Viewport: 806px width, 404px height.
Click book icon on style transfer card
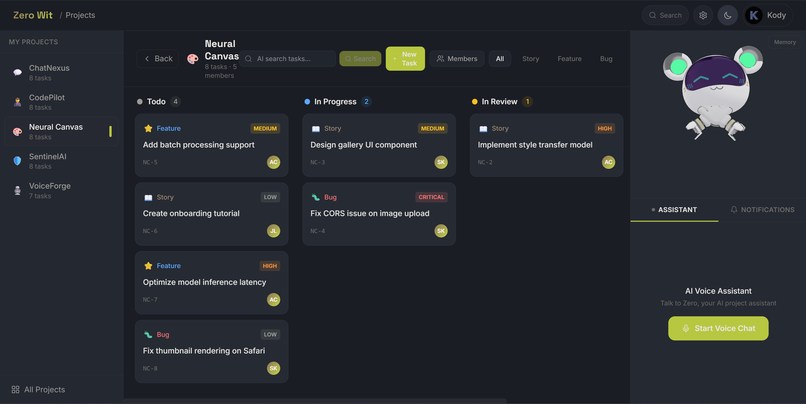(483, 128)
